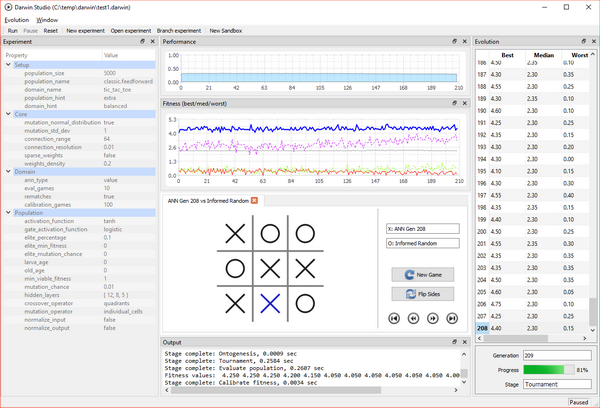The height and width of the screenshot is (408, 600).
Task: Undock the Evolution panel
Action: pyautogui.click(x=584, y=41)
